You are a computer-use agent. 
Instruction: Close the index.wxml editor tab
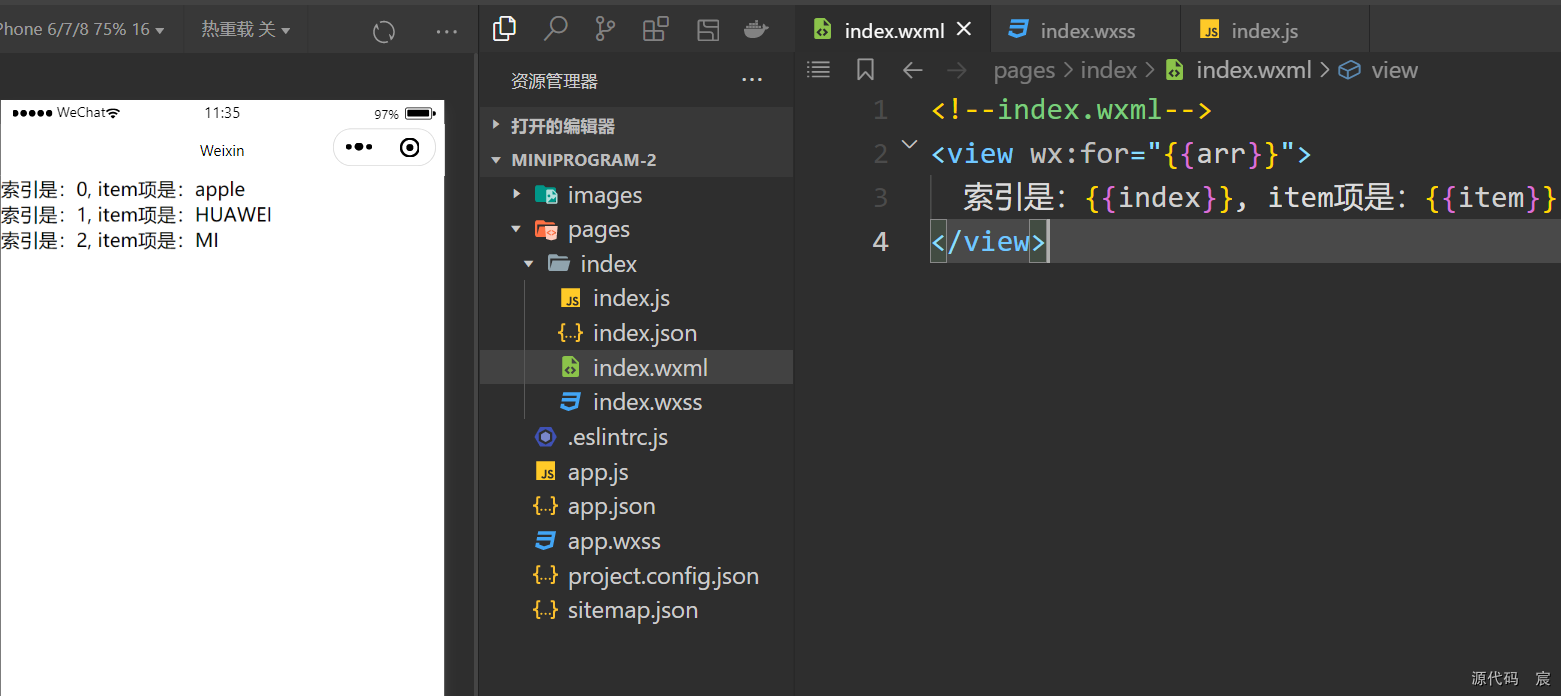964,30
